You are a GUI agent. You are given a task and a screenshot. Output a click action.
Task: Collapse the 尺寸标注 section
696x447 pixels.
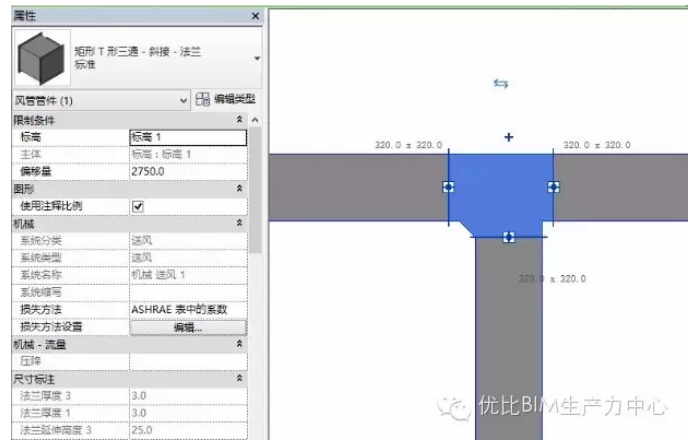pyautogui.click(x=239, y=379)
